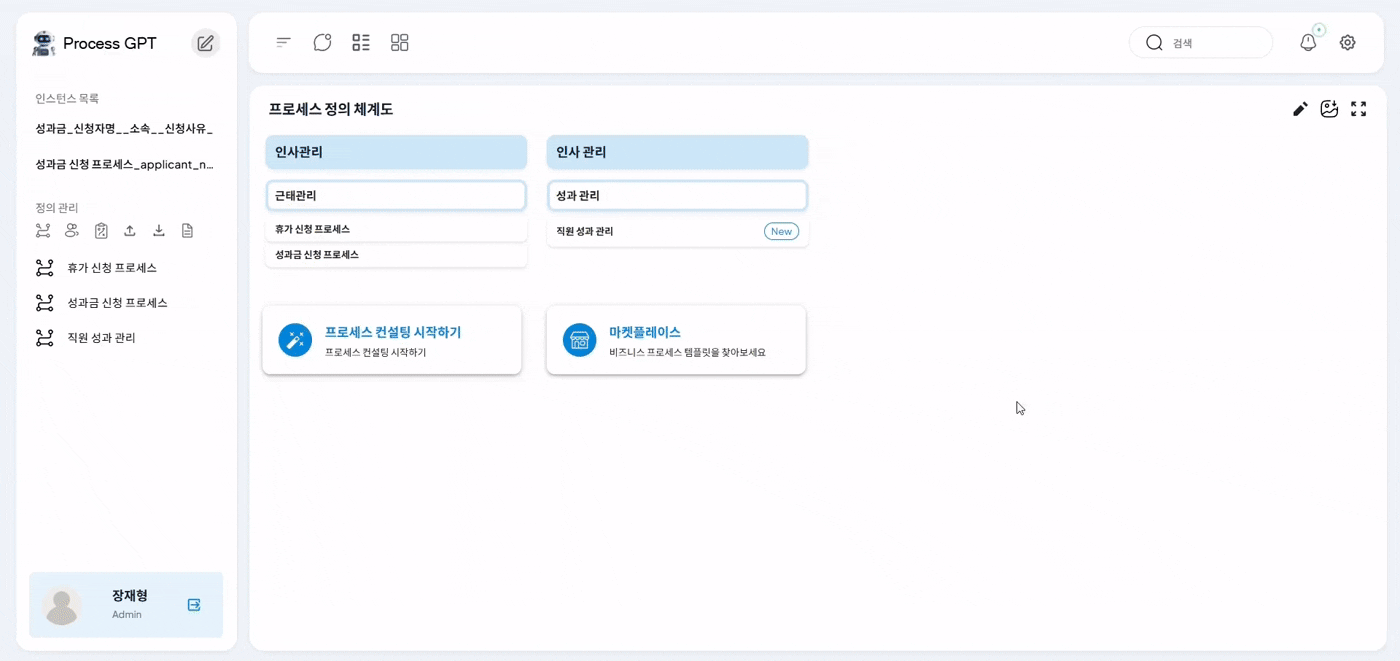Select 직원 성과 관리 in the sidebar list
This screenshot has width=1400, height=661.
[101, 338]
